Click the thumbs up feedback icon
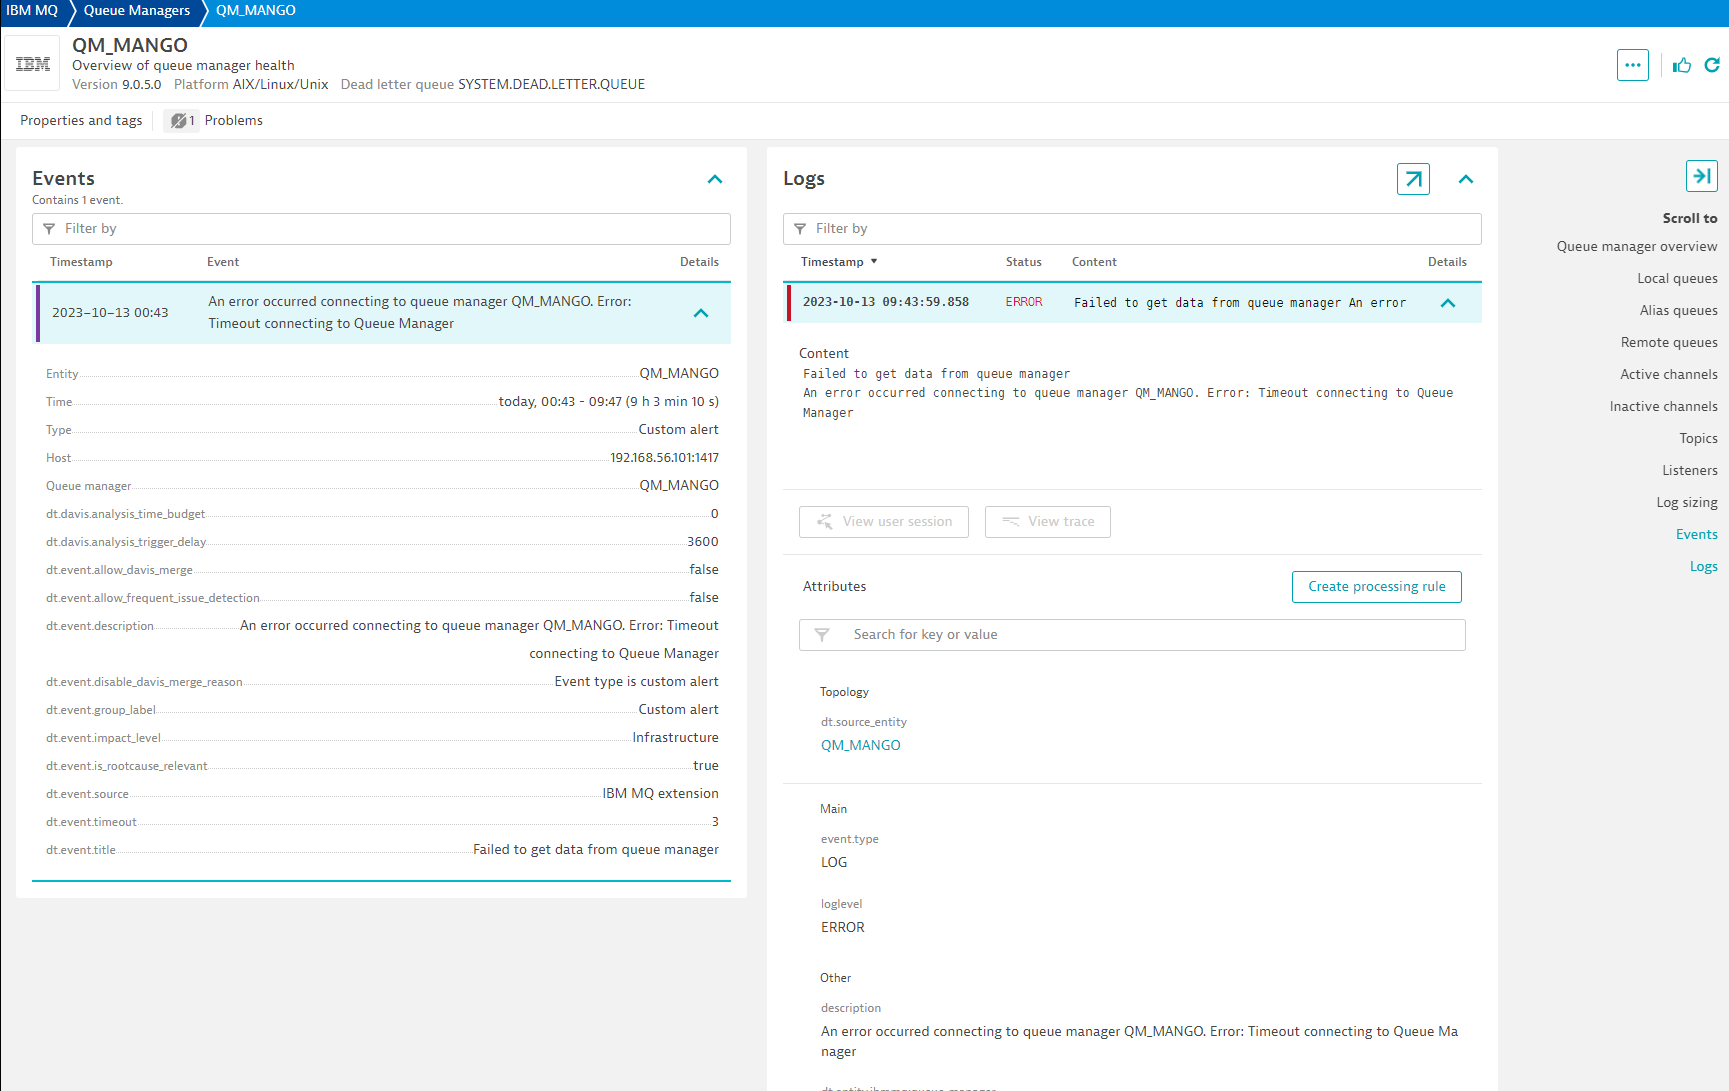Viewport: 1729px width, 1091px height. pyautogui.click(x=1682, y=65)
